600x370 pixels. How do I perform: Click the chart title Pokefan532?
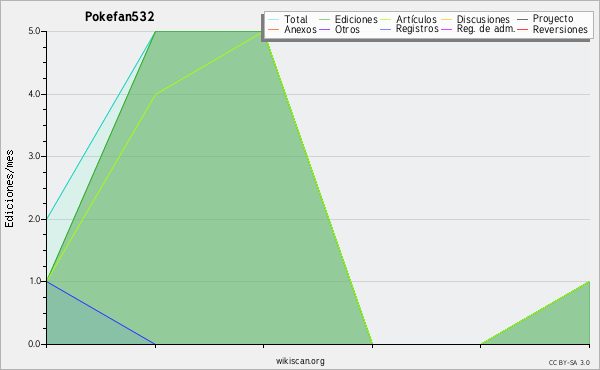pyautogui.click(x=119, y=17)
